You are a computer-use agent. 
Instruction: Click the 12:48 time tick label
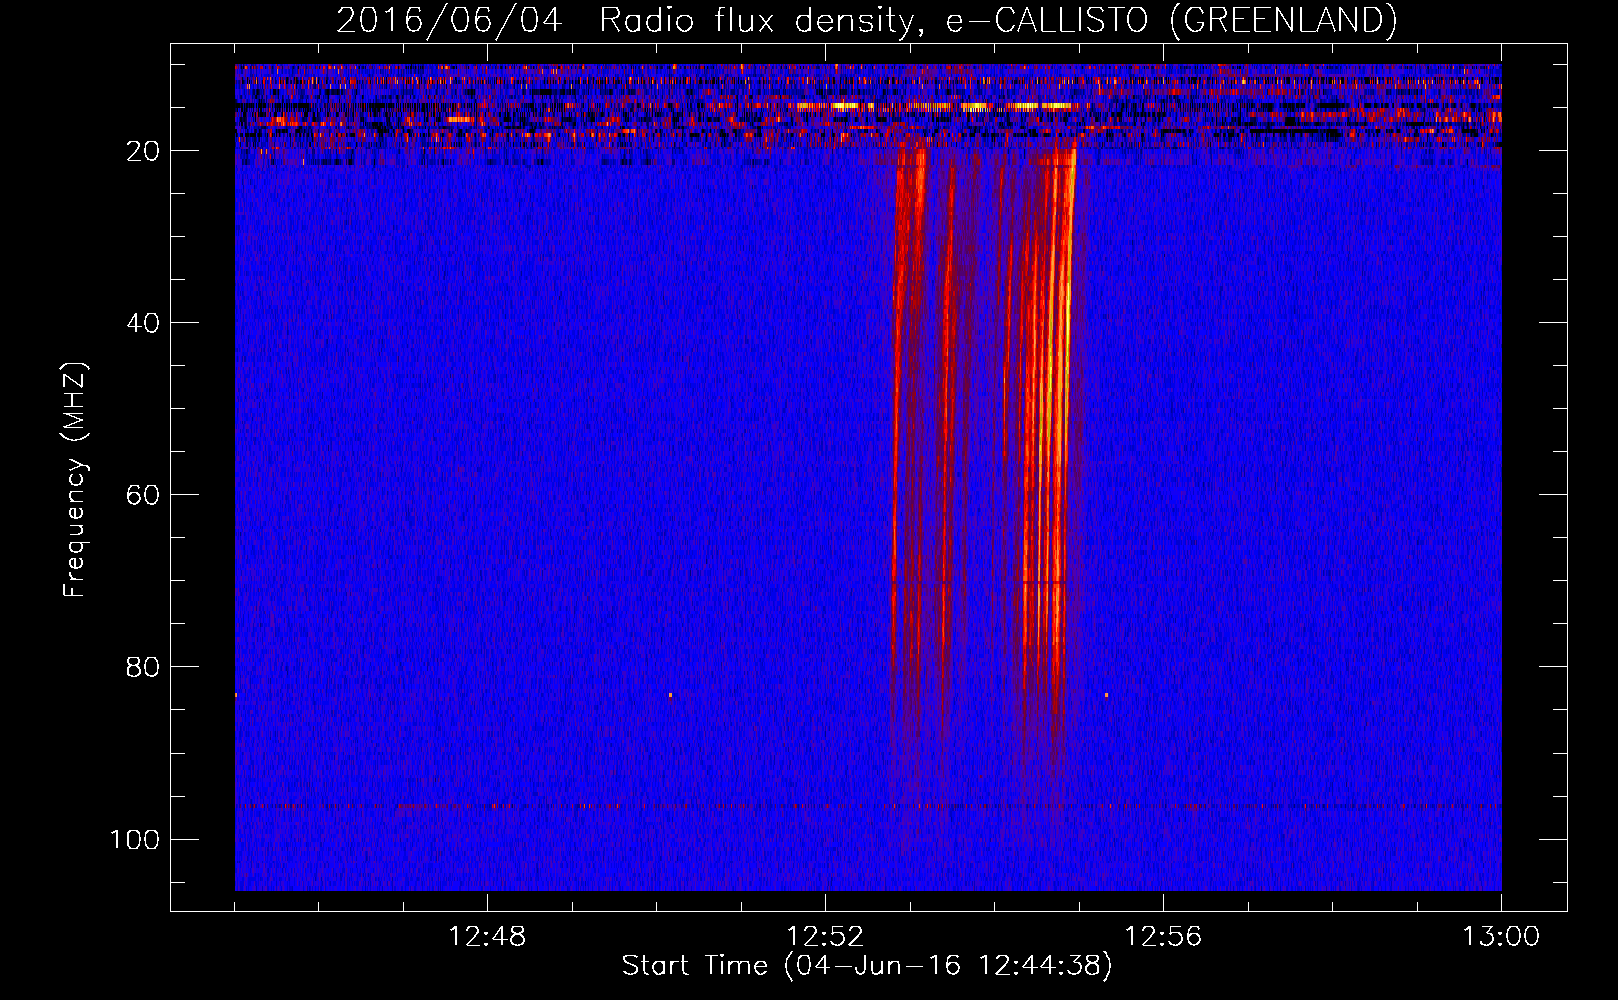point(487,937)
